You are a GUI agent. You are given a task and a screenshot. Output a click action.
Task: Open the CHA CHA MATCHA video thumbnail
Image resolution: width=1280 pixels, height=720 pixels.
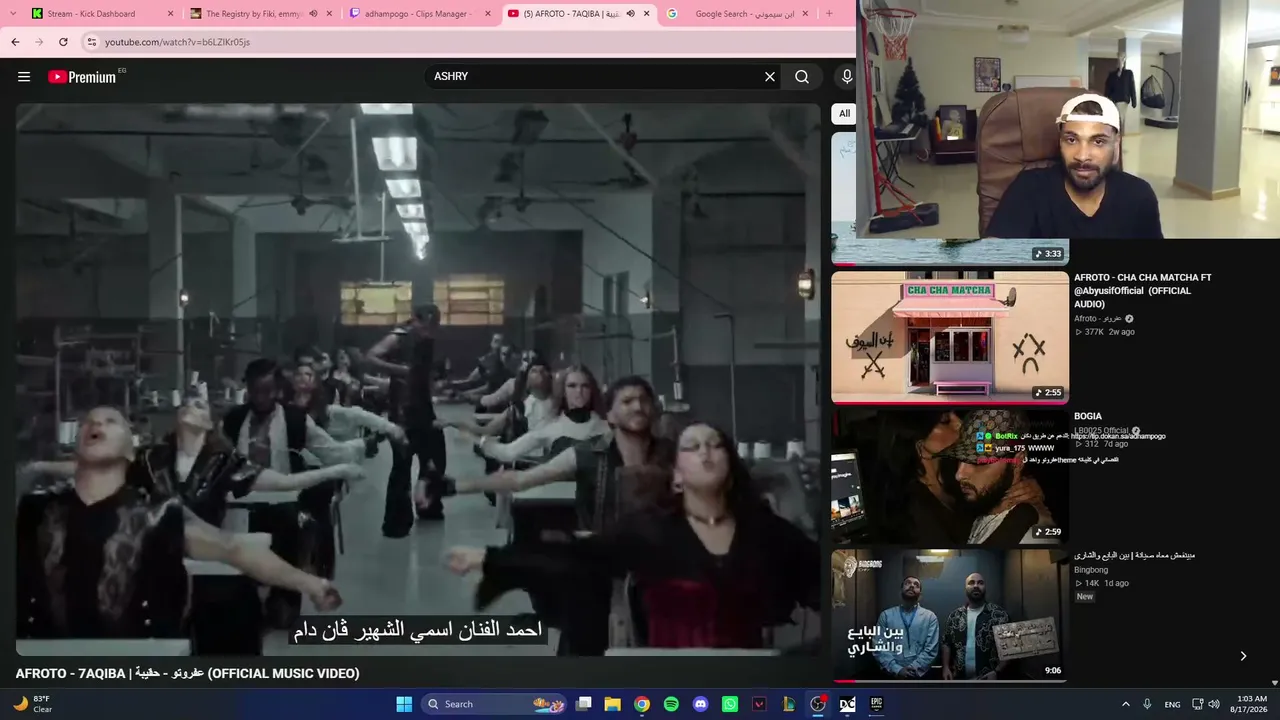coord(950,337)
